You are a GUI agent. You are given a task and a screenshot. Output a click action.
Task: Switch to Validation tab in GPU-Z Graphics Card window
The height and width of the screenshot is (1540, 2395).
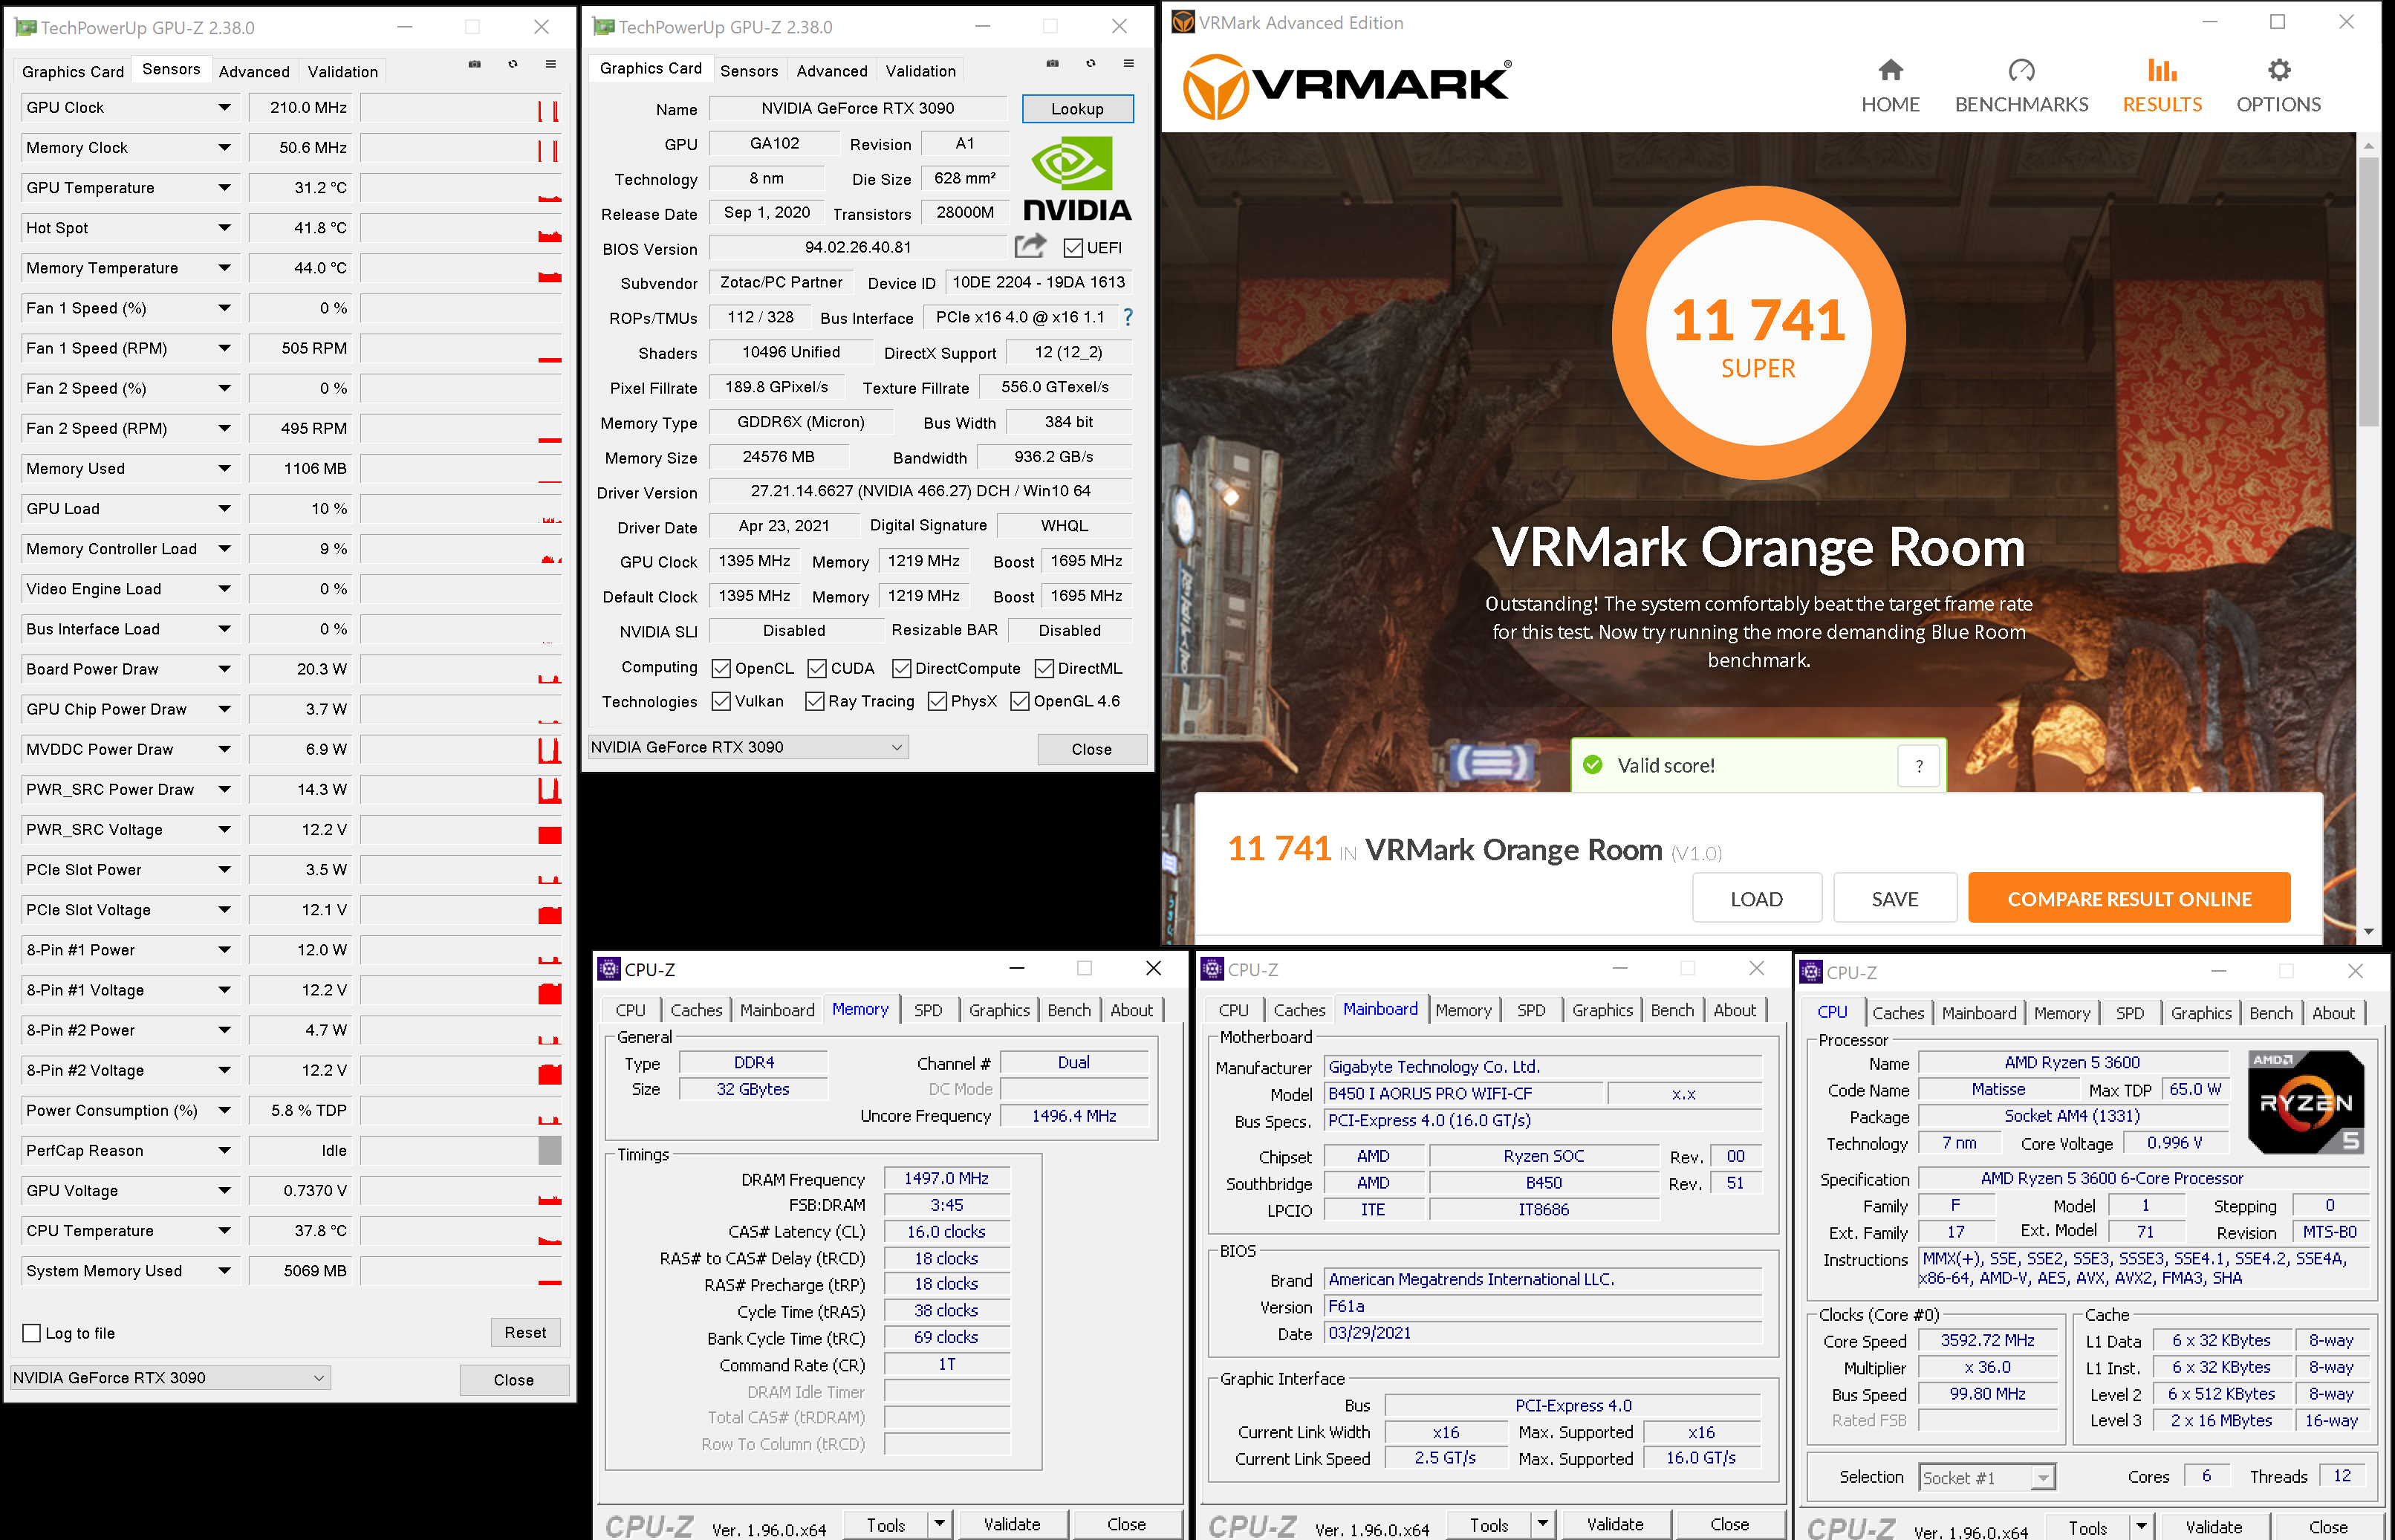920,71
